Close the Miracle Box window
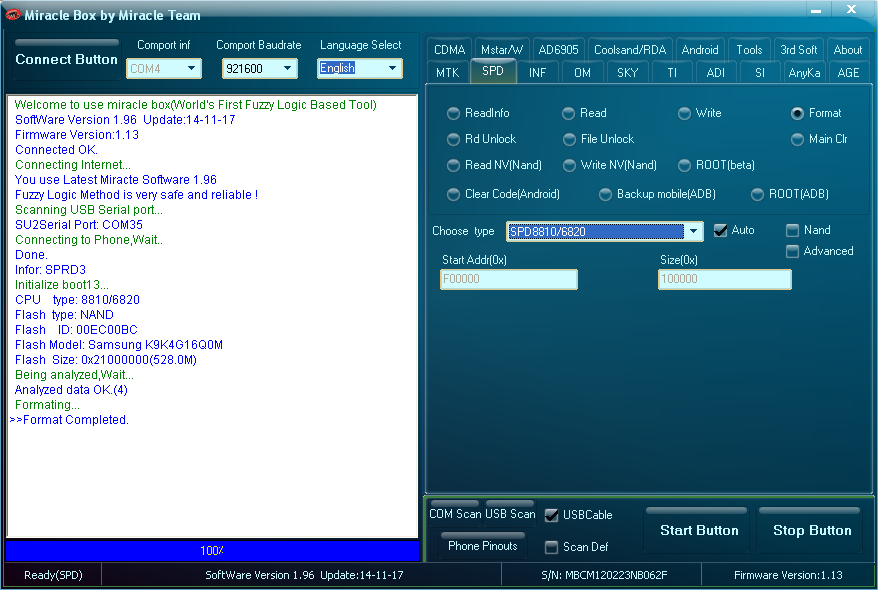Viewport: 878px width, 590px height. click(x=851, y=10)
